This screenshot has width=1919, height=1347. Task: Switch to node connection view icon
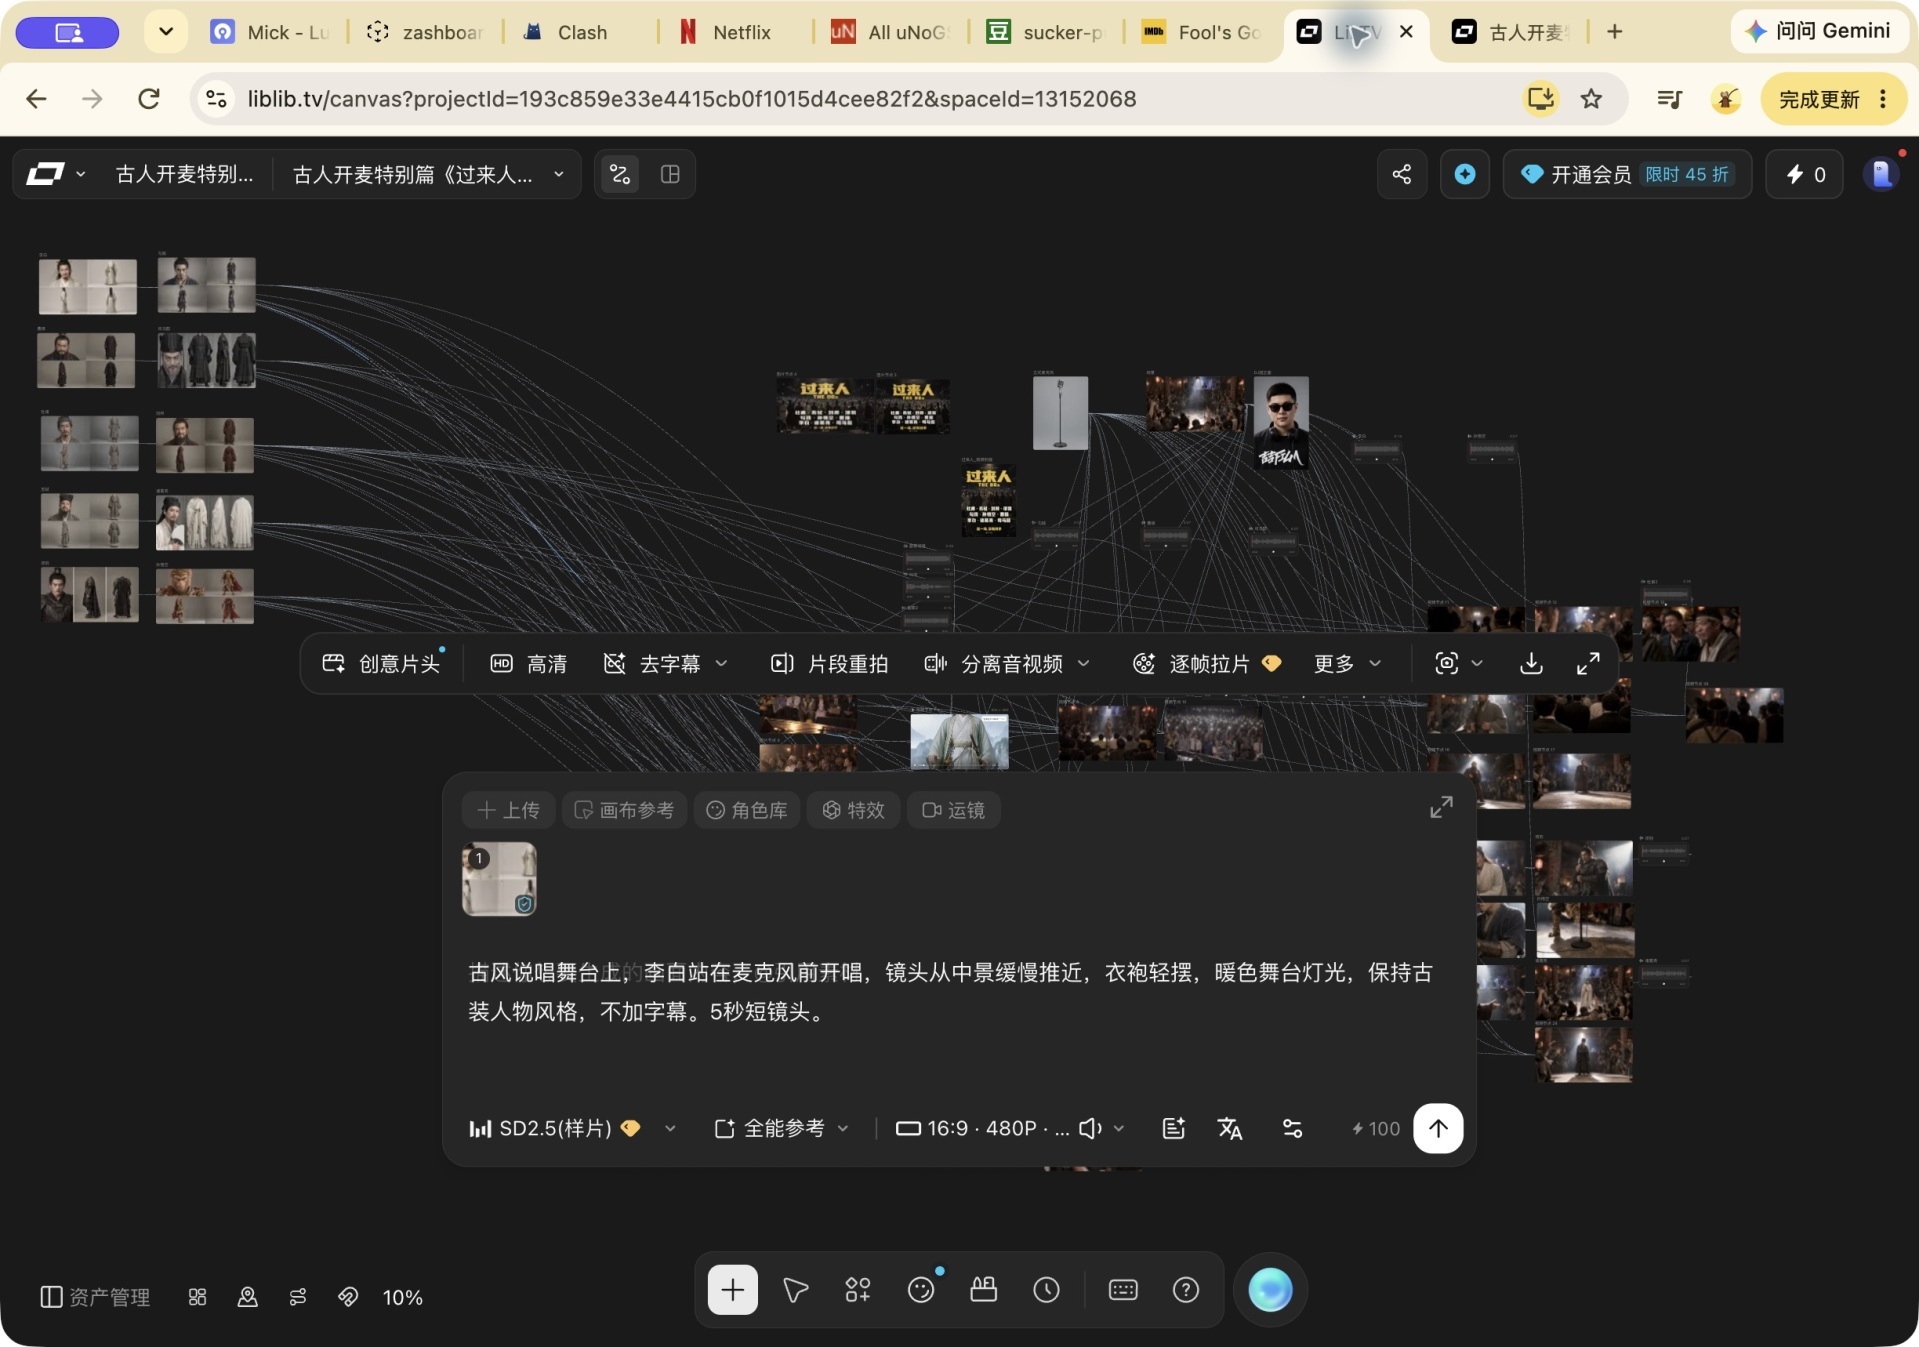pos(620,174)
